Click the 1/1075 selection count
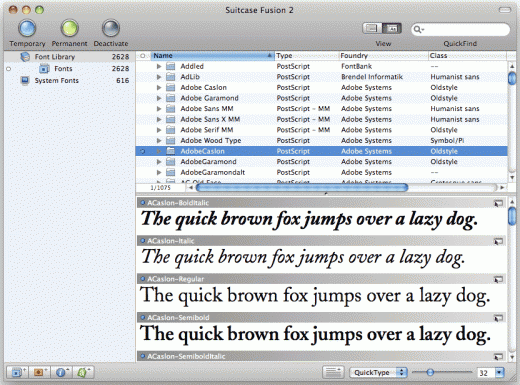The height and width of the screenshot is (385, 520). pyautogui.click(x=160, y=188)
